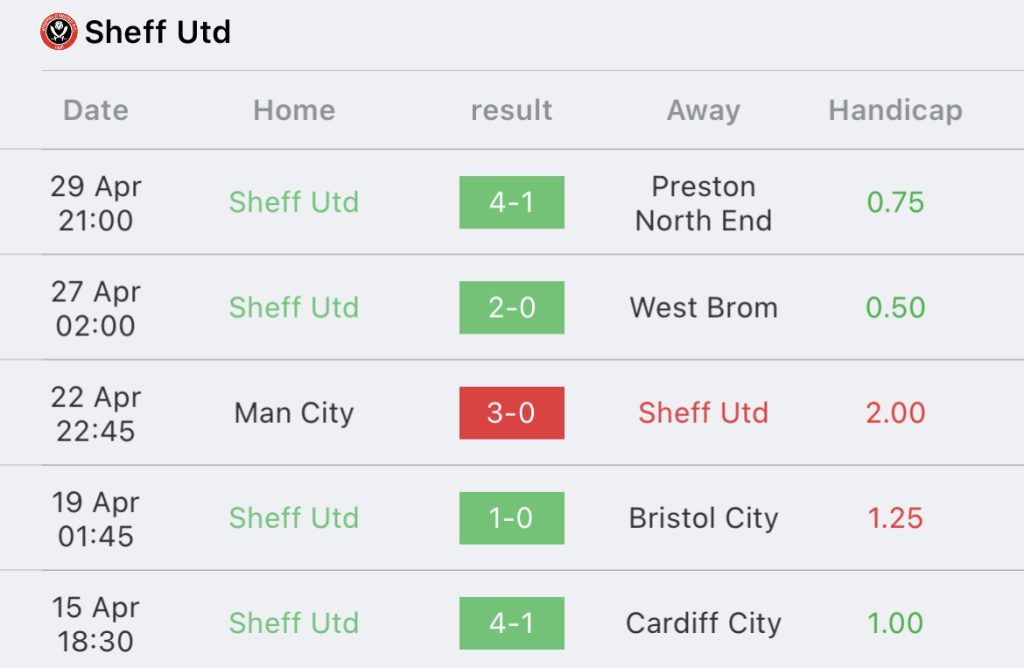Select the red 2.00 handicap value
Screen dimensions: 1024x668
(x=895, y=413)
